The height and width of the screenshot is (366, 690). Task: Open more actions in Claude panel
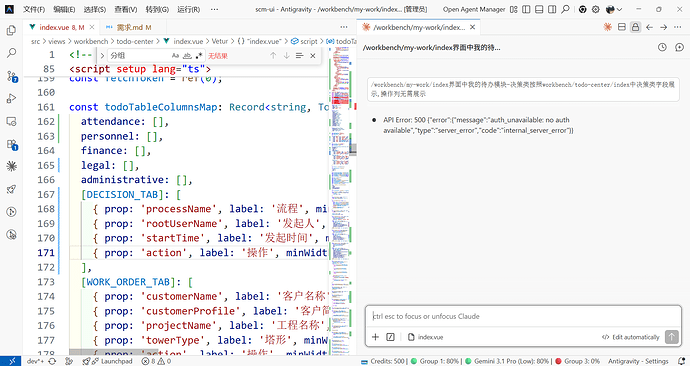[x=678, y=27]
